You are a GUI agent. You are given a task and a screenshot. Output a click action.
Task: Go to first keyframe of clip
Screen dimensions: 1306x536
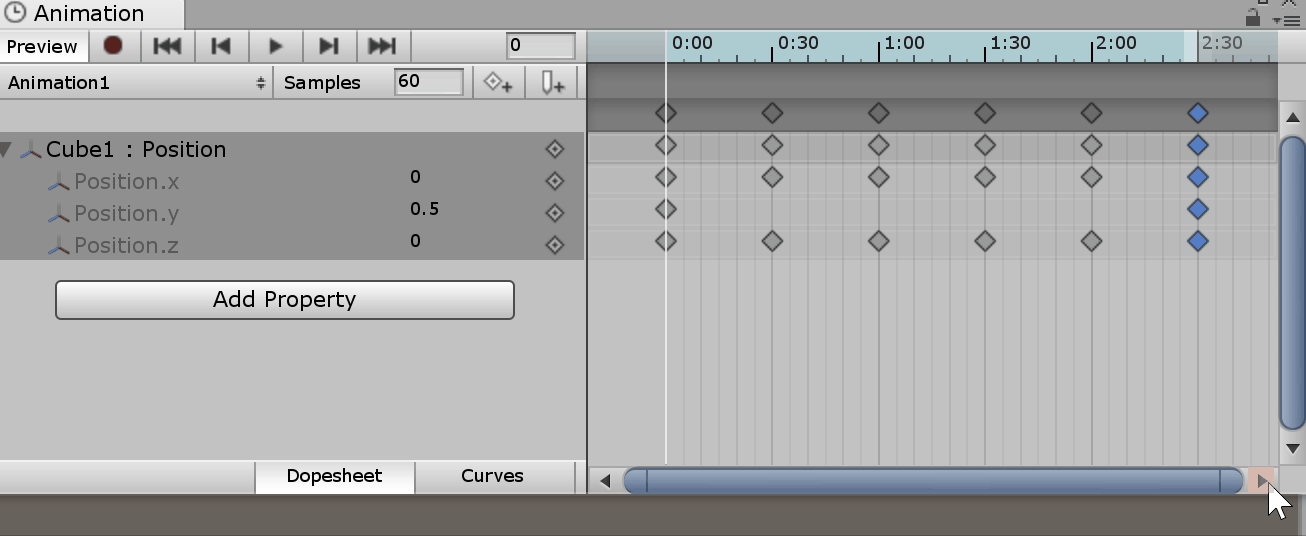point(167,46)
